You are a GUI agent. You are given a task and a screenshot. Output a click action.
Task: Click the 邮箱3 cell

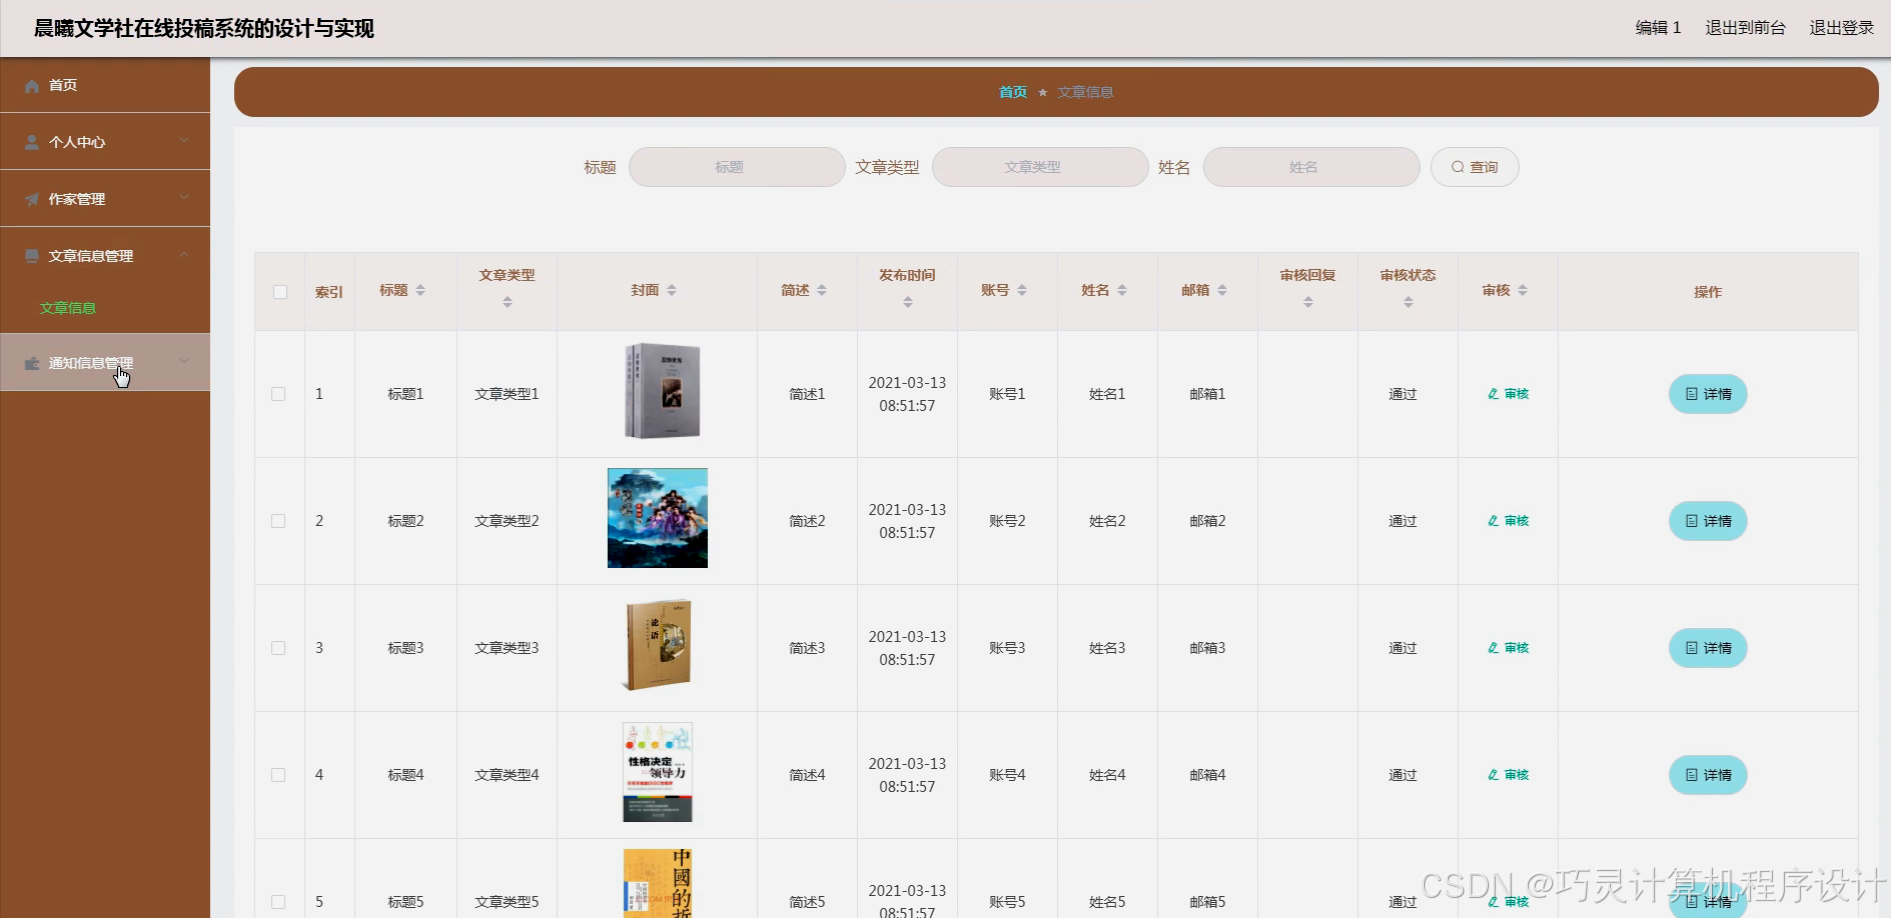coord(1207,648)
